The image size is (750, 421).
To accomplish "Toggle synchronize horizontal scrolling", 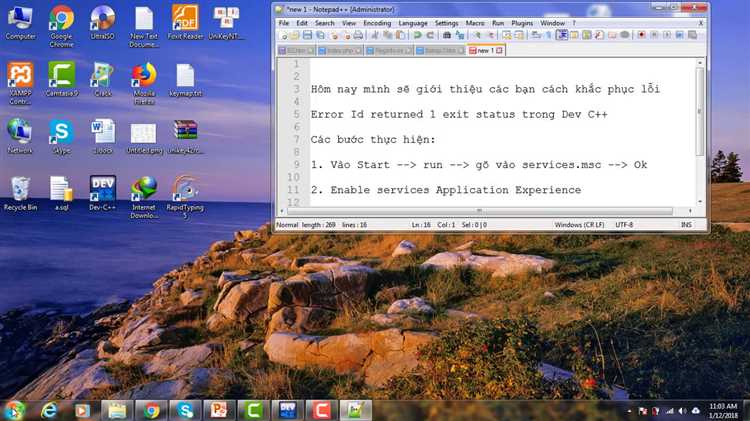I will click(519, 35).
